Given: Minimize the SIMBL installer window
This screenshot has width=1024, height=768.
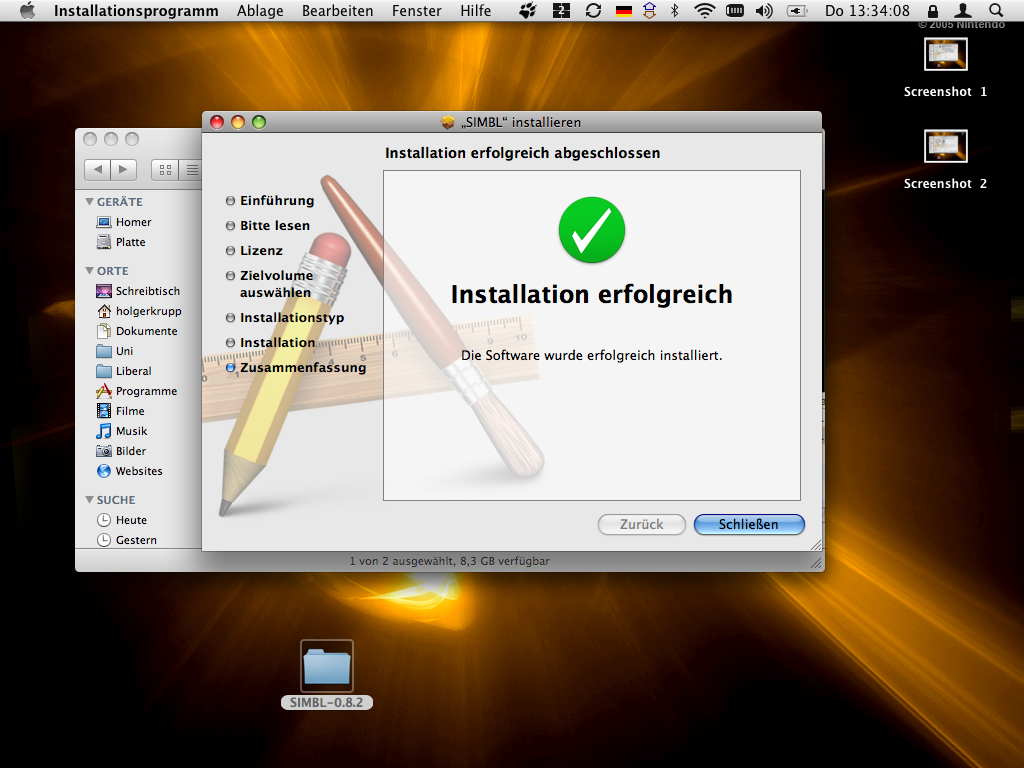Looking at the screenshot, I should pyautogui.click(x=238, y=122).
